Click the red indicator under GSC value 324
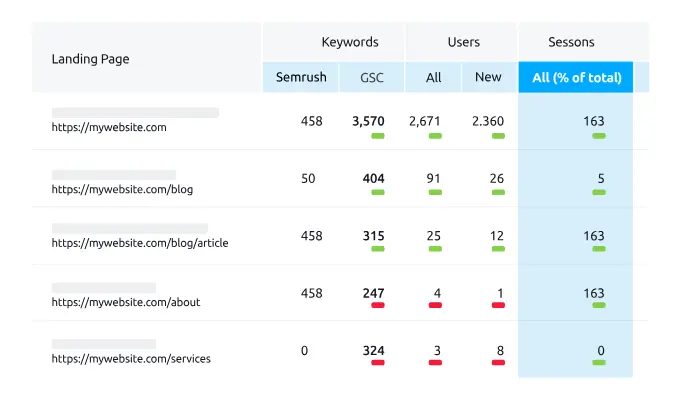The image size is (680, 400). click(x=378, y=363)
